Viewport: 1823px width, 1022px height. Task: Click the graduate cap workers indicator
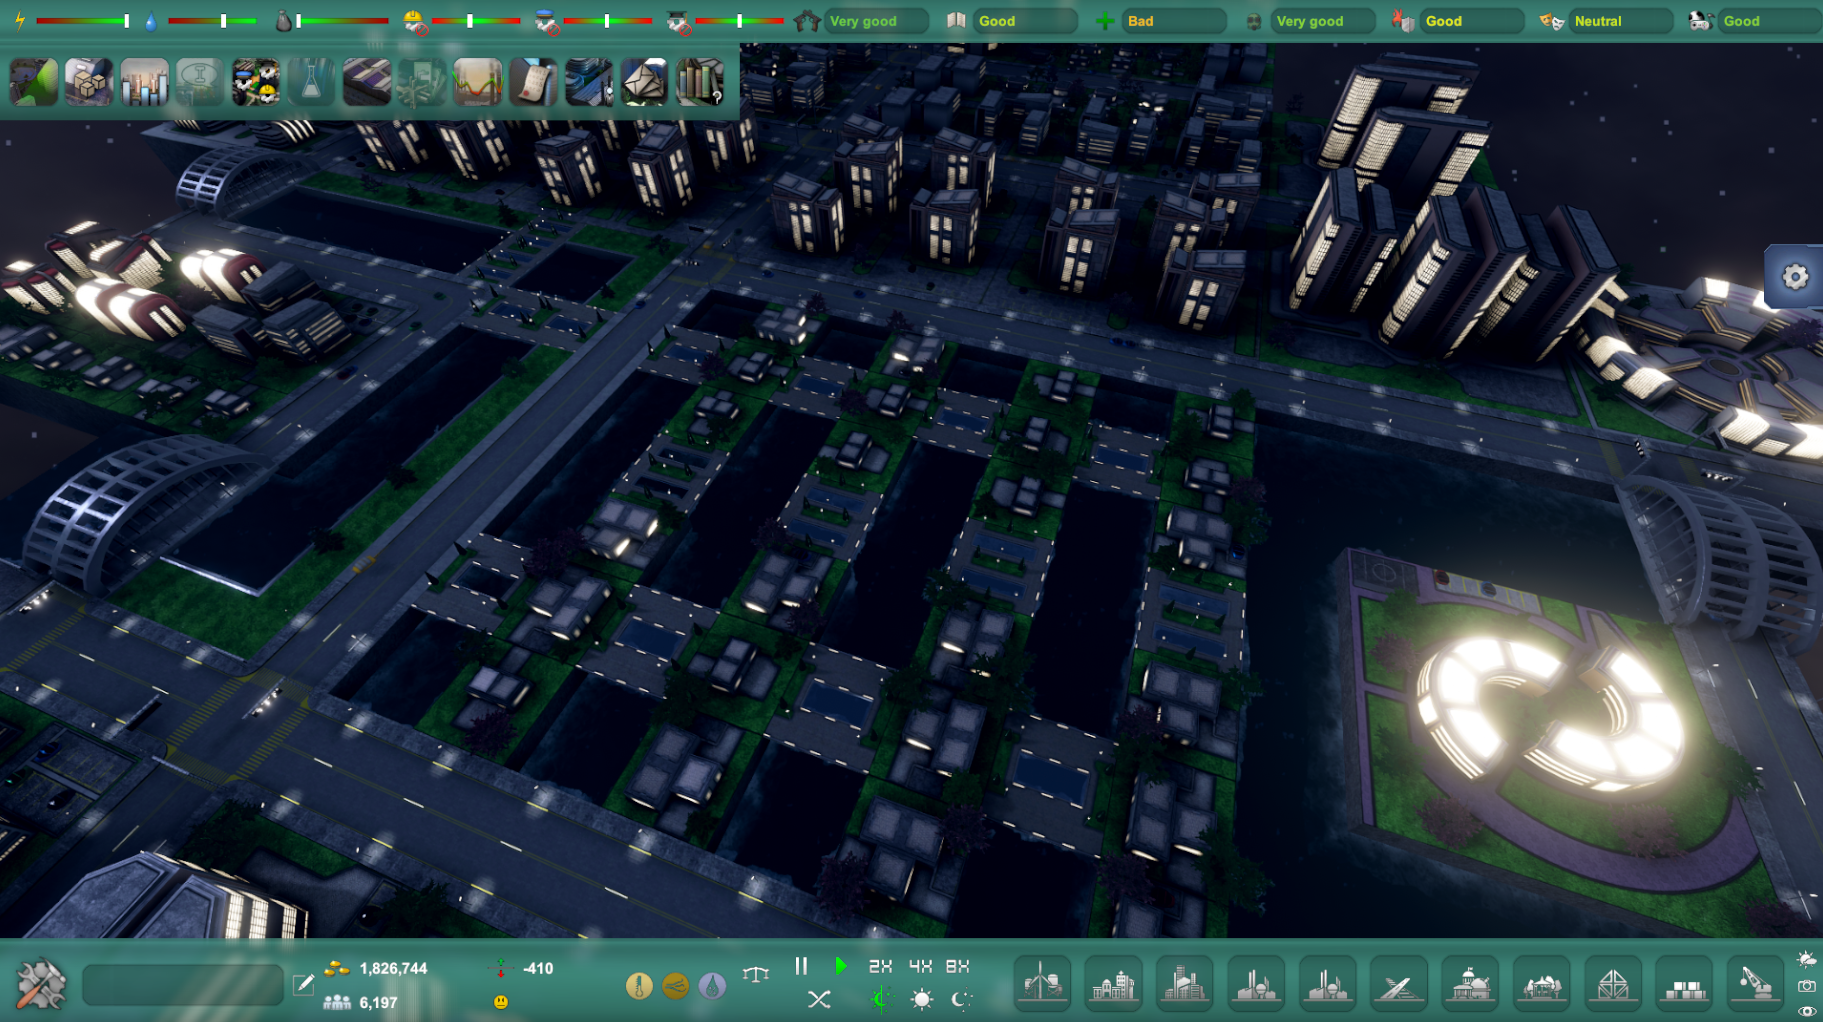click(679, 21)
